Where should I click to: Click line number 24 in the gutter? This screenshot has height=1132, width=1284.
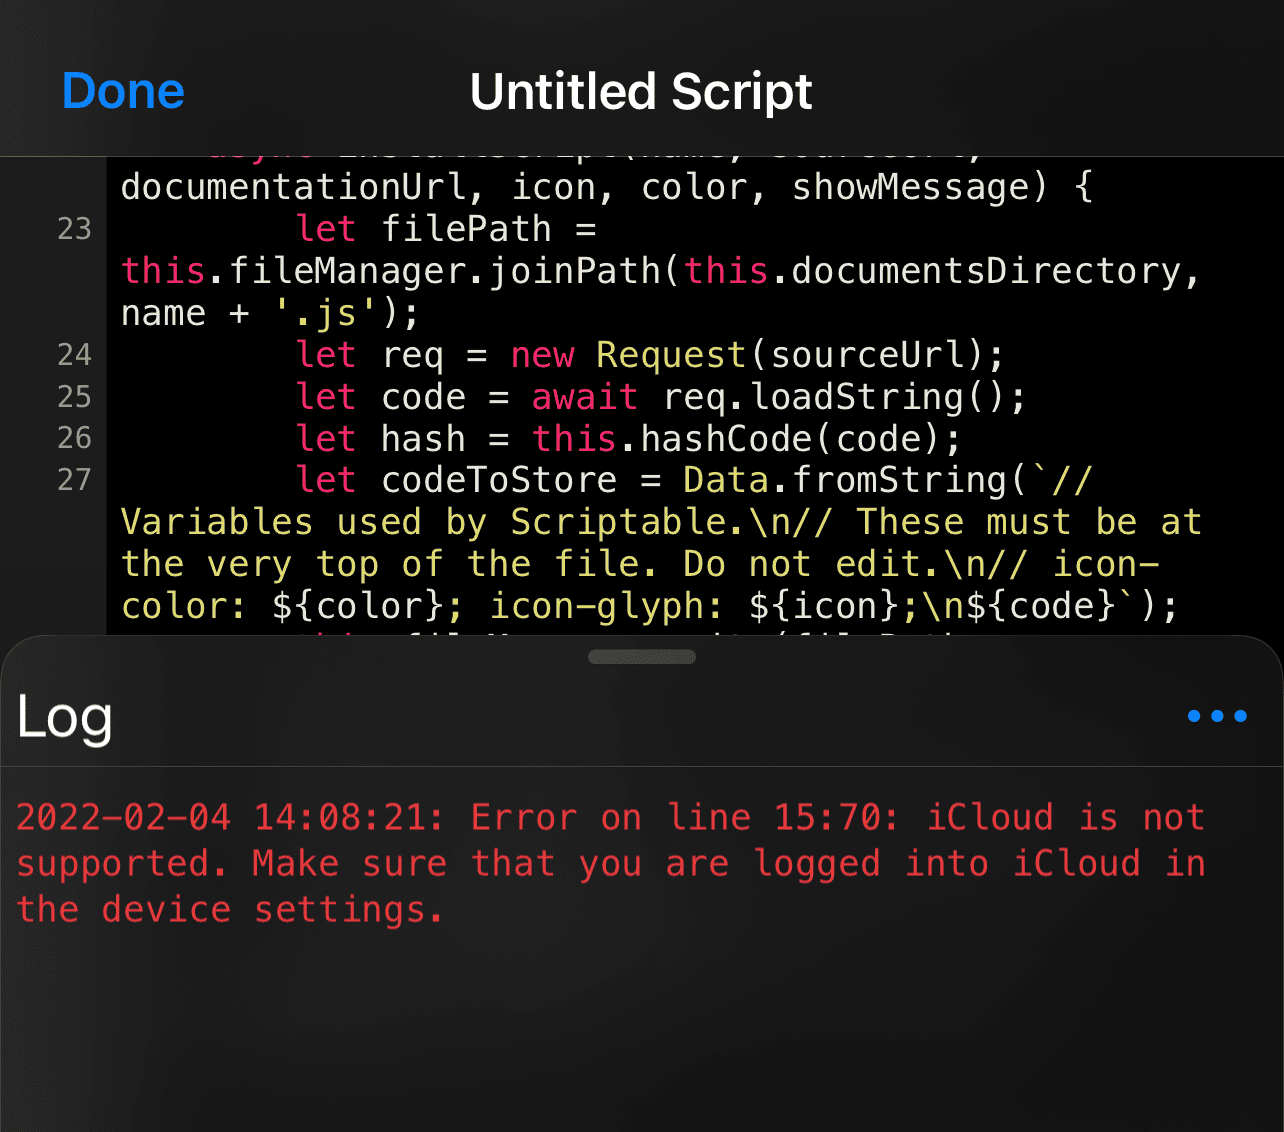75,355
